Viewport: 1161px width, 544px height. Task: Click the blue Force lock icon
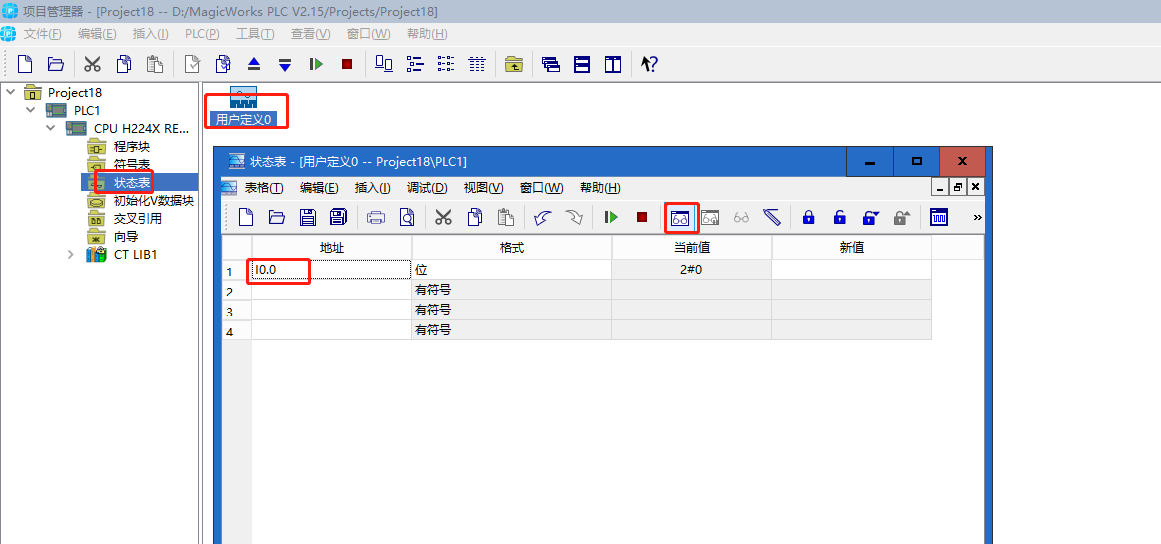coord(809,218)
